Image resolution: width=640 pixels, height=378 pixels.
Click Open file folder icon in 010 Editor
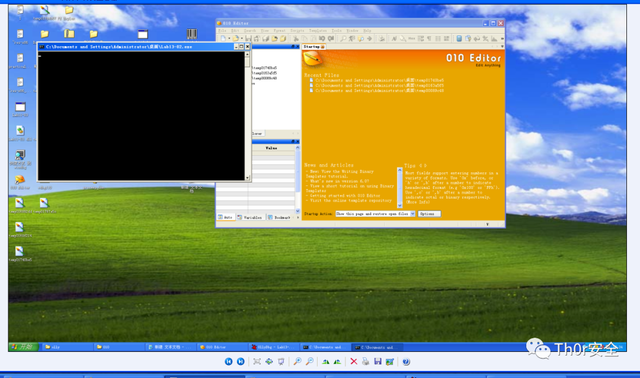(x=236, y=38)
